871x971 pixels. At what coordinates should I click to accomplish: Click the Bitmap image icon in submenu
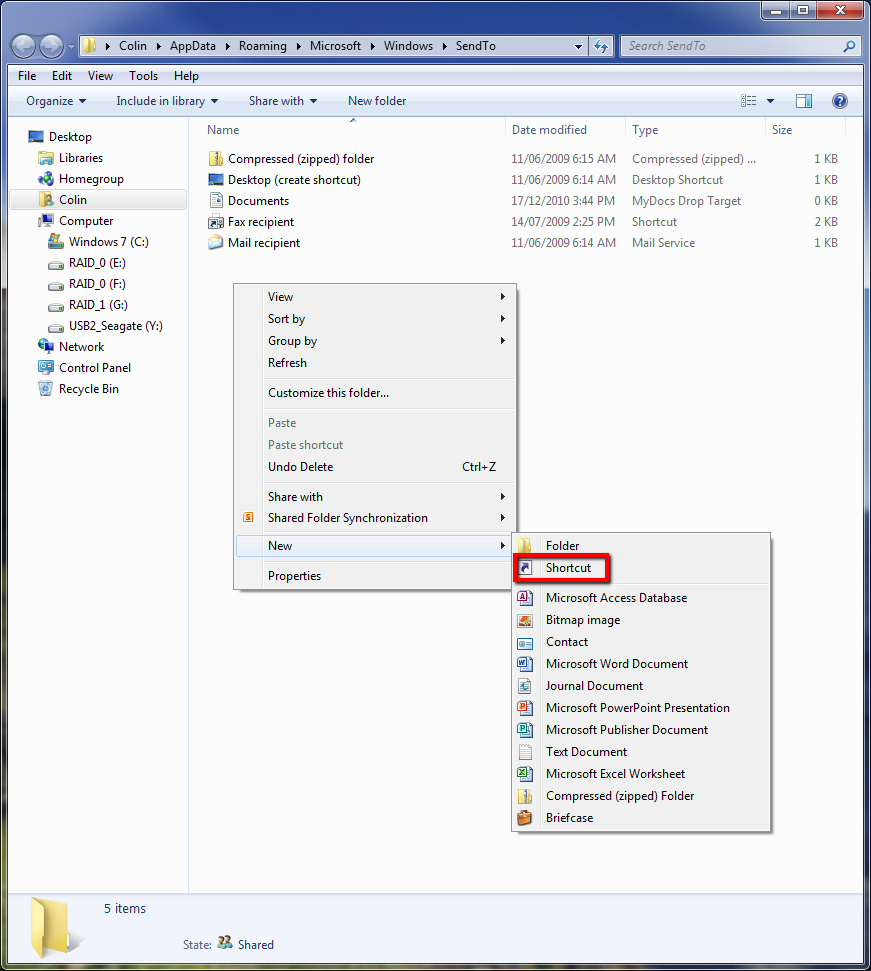click(524, 620)
